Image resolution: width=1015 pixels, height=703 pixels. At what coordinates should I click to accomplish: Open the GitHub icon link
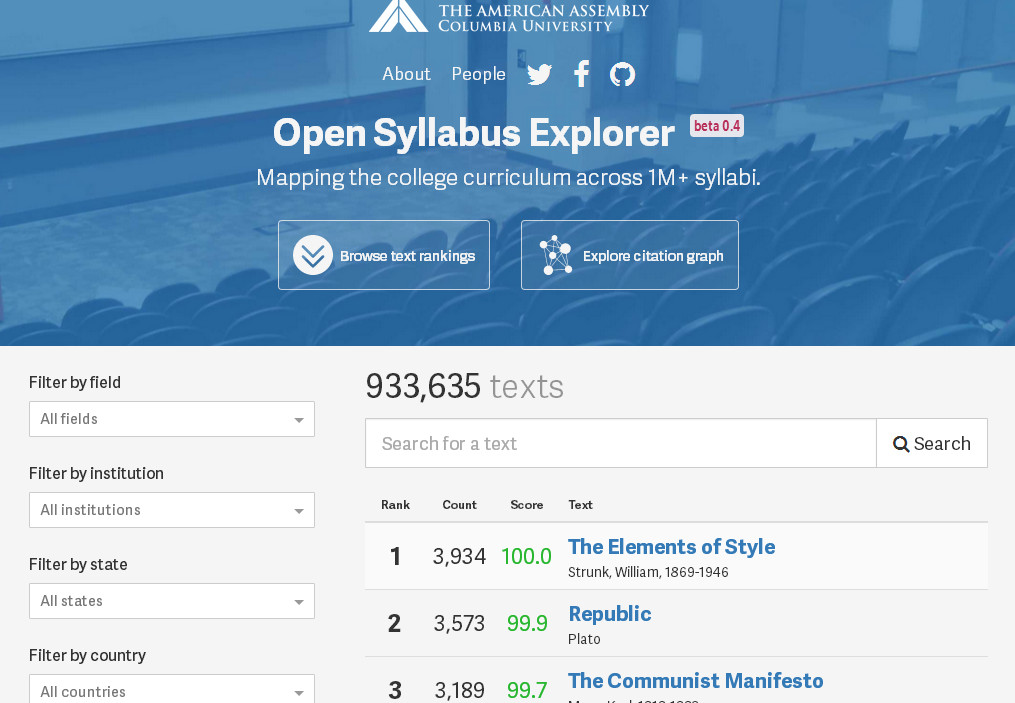[622, 74]
